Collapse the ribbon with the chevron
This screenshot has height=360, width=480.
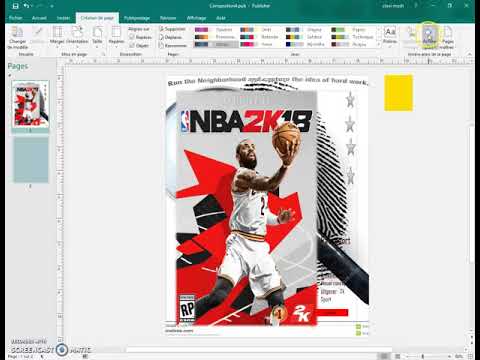[469, 54]
